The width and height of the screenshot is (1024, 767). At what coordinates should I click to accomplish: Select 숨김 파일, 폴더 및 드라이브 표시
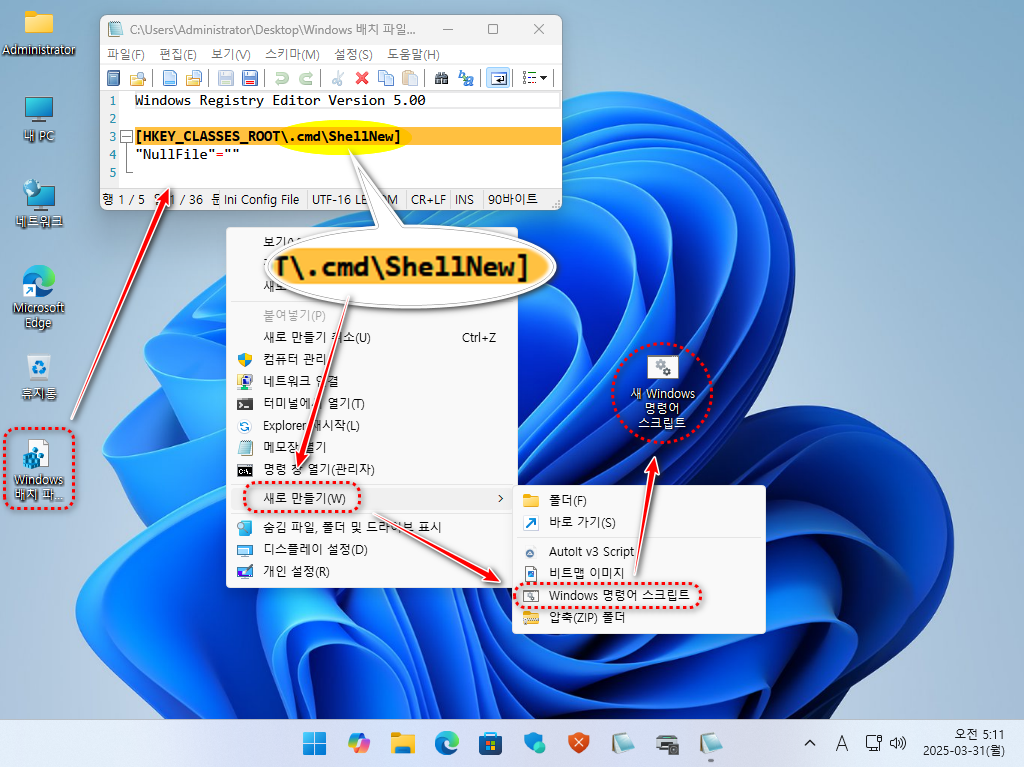[x=372, y=527]
